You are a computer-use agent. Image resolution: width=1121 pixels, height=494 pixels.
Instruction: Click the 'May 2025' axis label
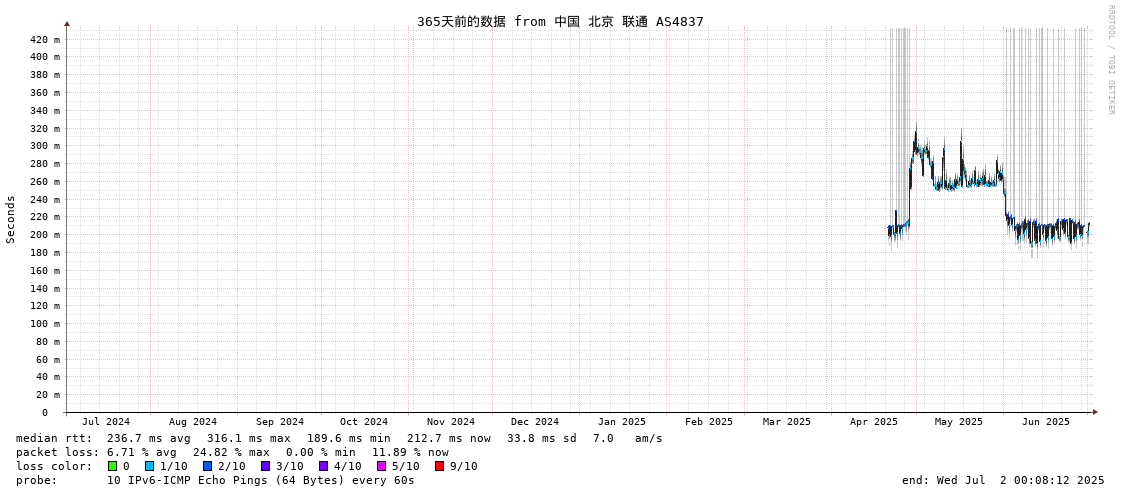(959, 422)
